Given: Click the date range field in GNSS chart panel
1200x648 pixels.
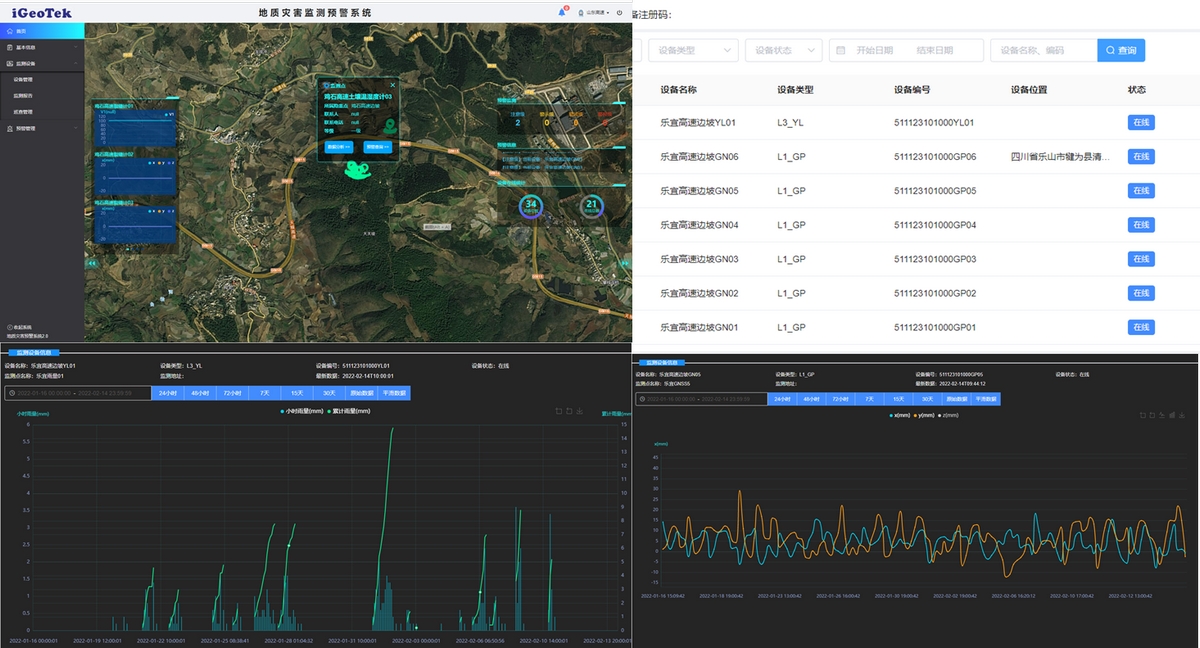Looking at the screenshot, I should pos(700,399).
